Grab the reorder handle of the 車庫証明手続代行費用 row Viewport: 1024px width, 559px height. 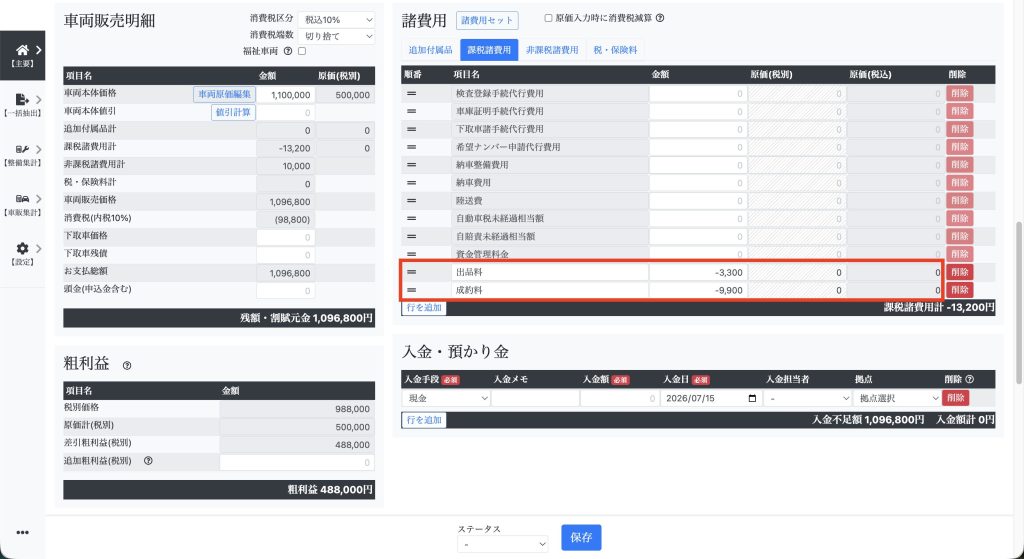coord(411,112)
